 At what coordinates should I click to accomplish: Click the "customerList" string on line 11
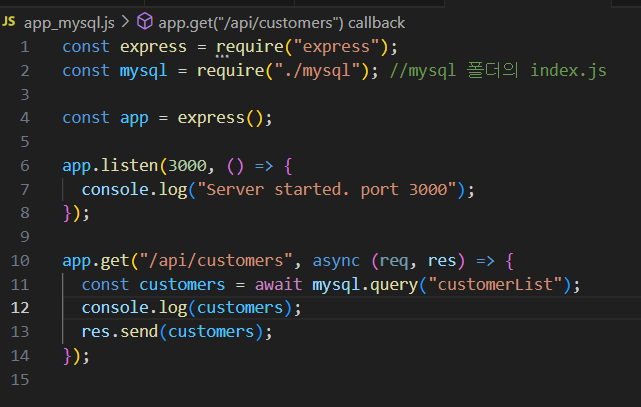pyautogui.click(x=495, y=284)
